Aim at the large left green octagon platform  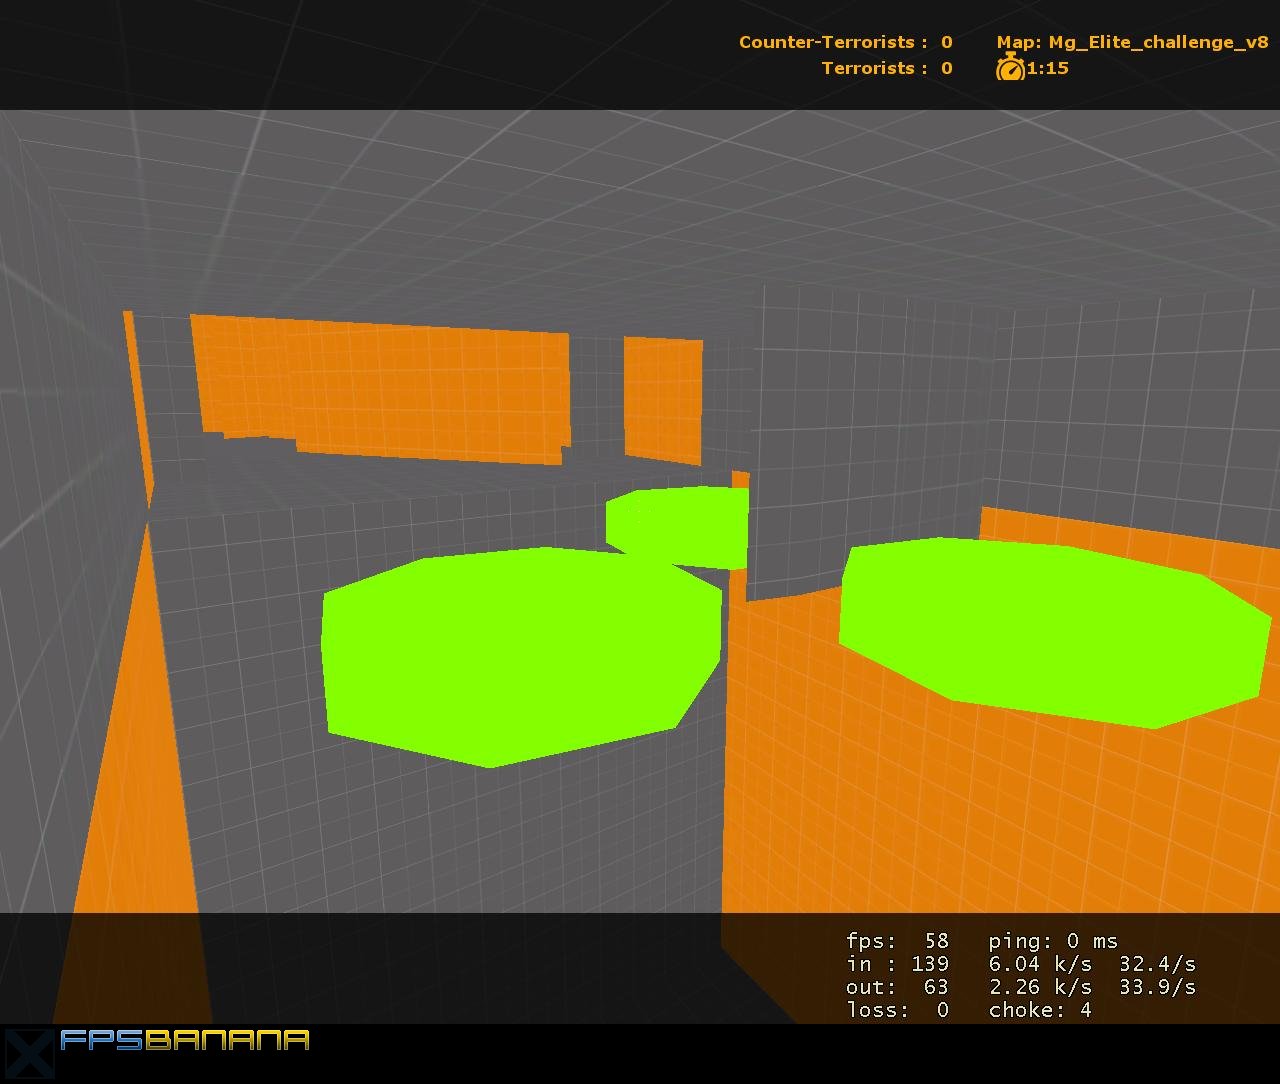coord(520,655)
